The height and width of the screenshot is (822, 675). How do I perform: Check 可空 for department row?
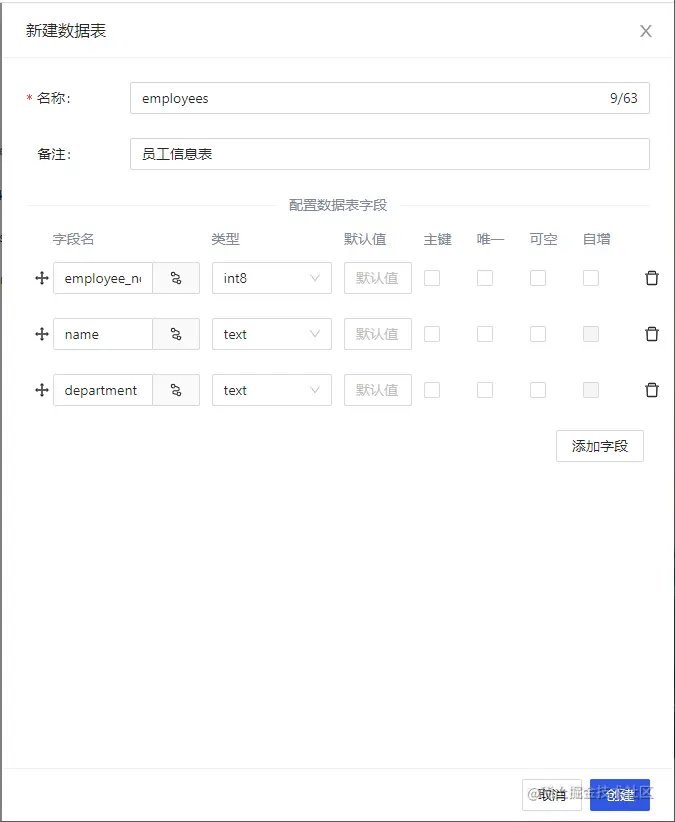pyautogui.click(x=538, y=391)
